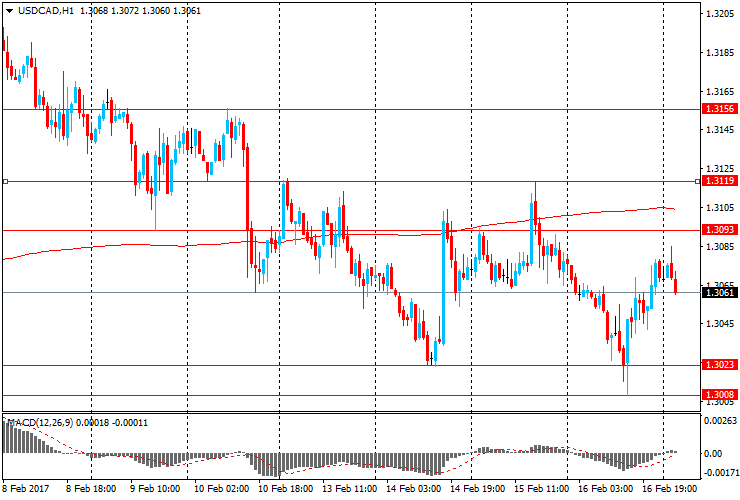
Task: Select the right handle of the 1.3119 line
Action: tap(697, 181)
